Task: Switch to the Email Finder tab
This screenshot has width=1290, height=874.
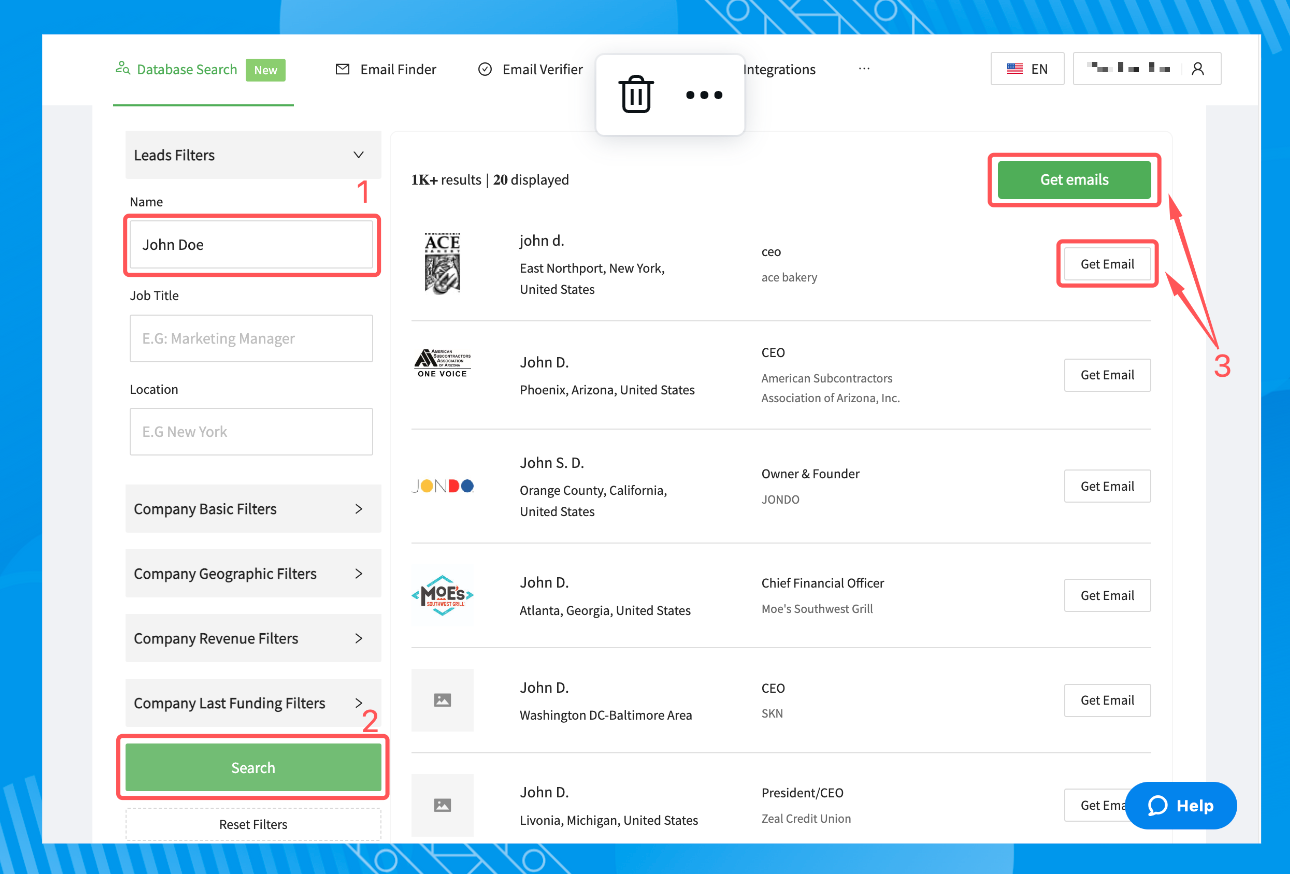Action: (386, 69)
